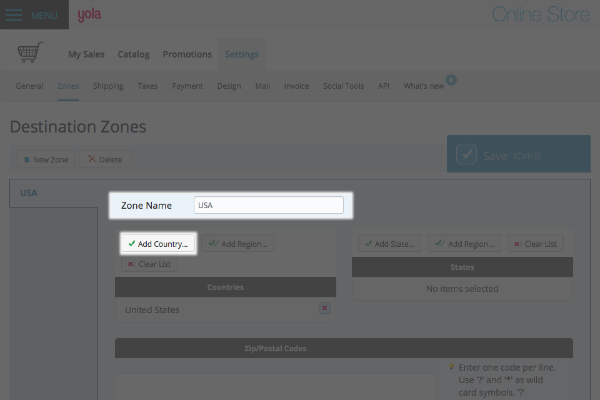Open the hamburger MENU button

[x=34, y=15]
